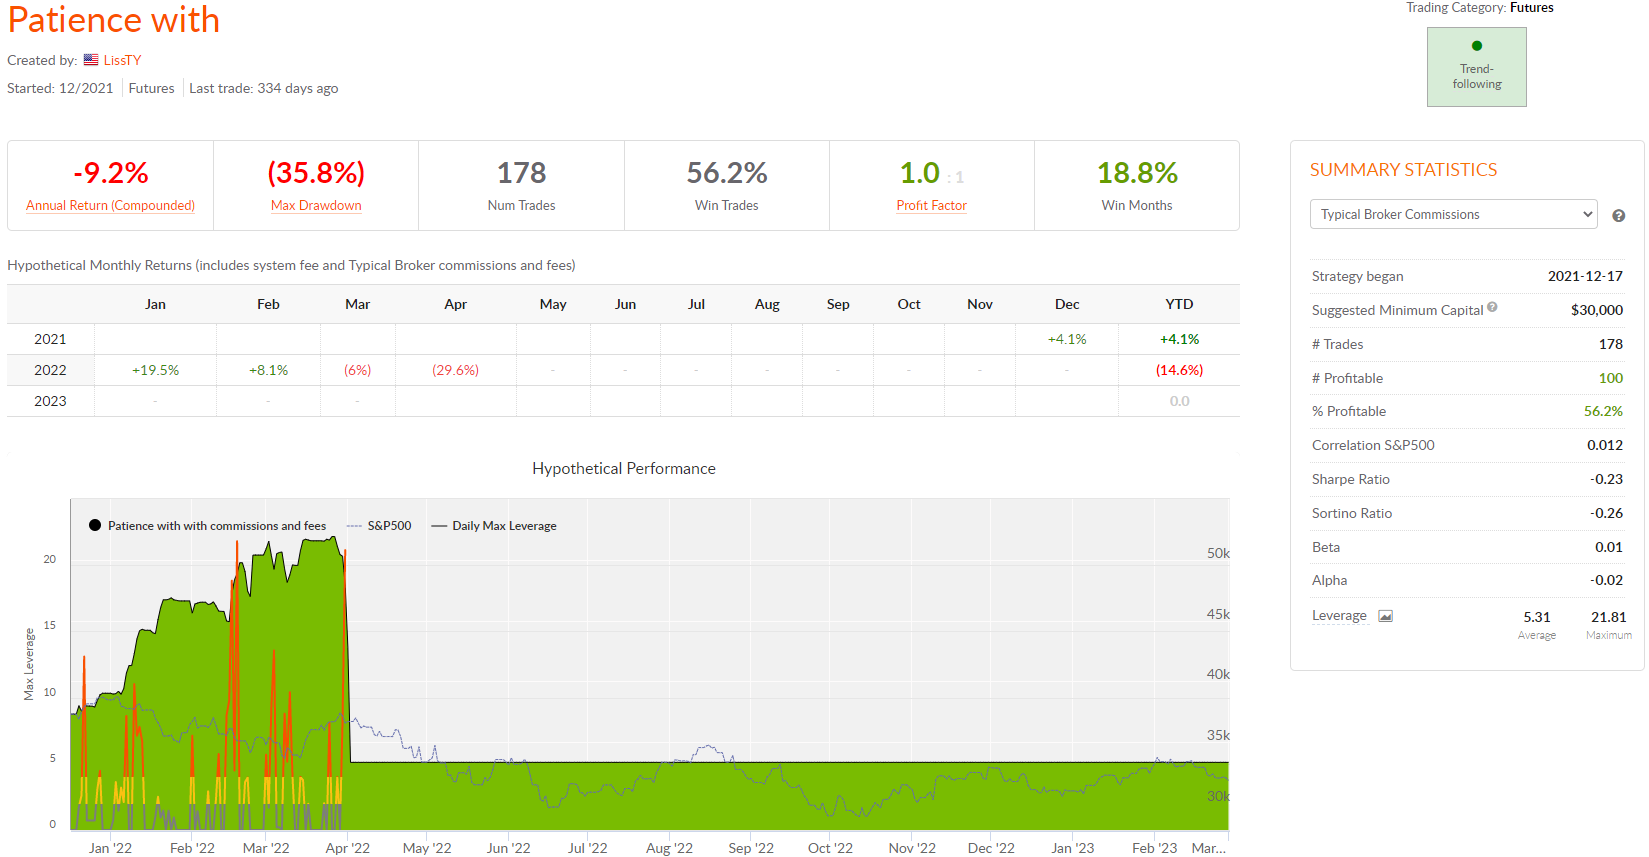Click the Daily Max Leverage line marker

point(439,526)
